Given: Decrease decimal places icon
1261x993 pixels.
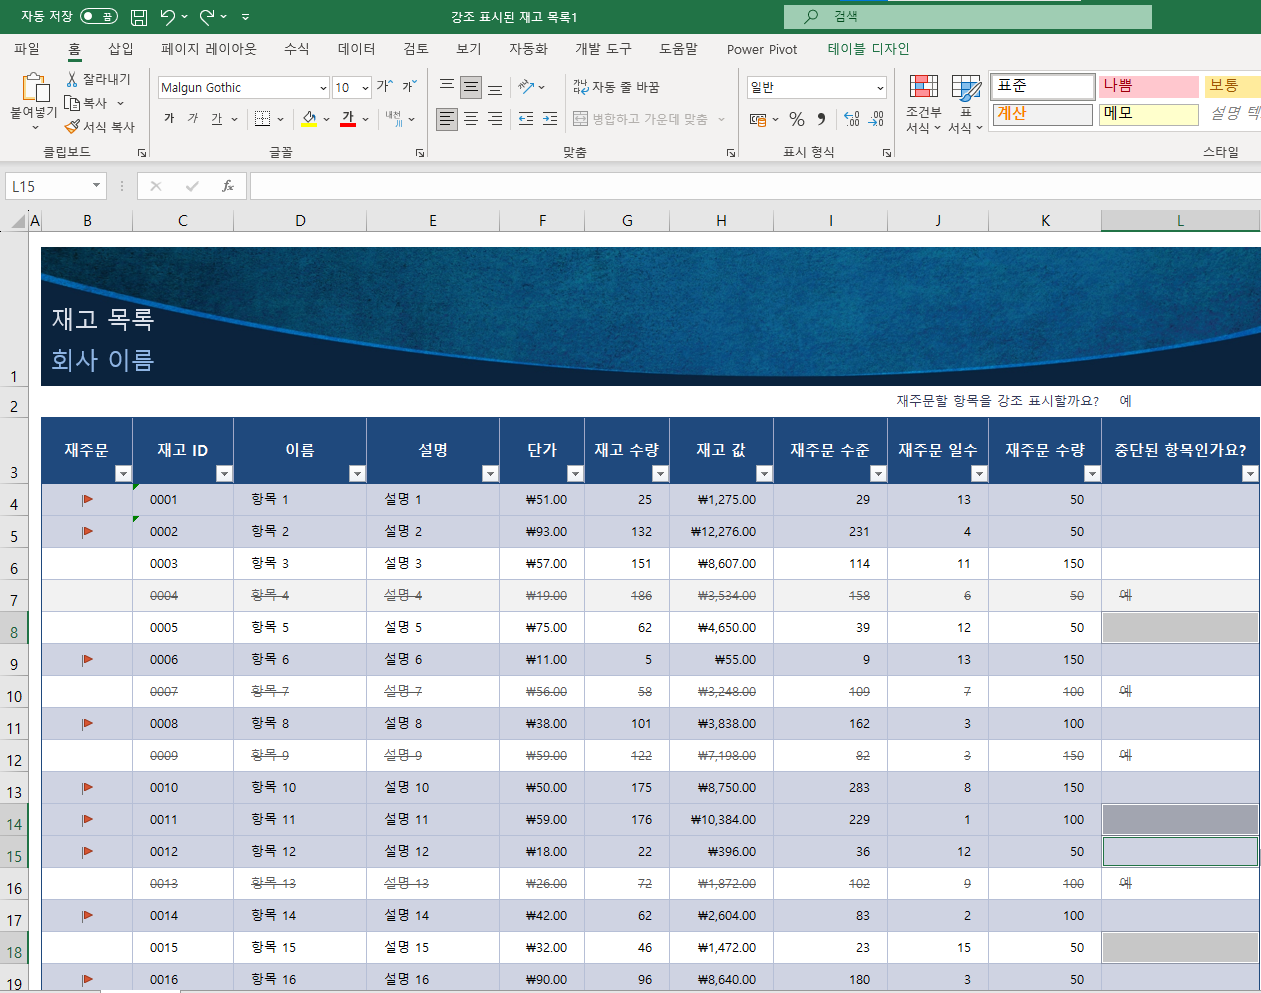Looking at the screenshot, I should (876, 119).
